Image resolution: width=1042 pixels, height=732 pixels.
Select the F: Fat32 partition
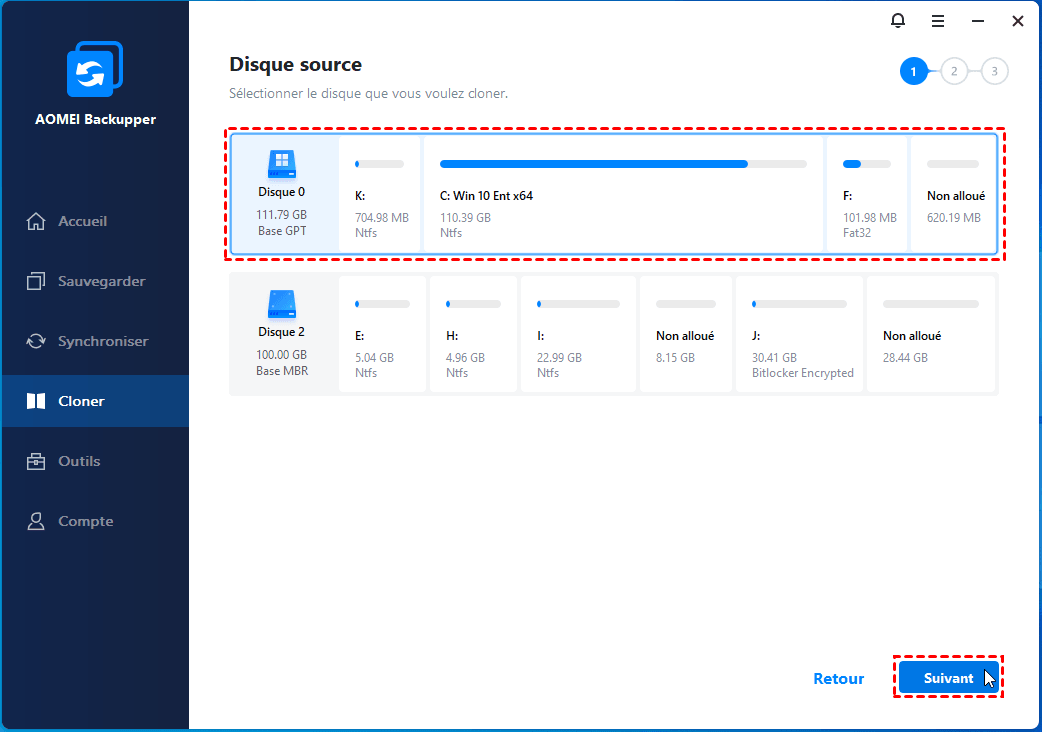[867, 194]
